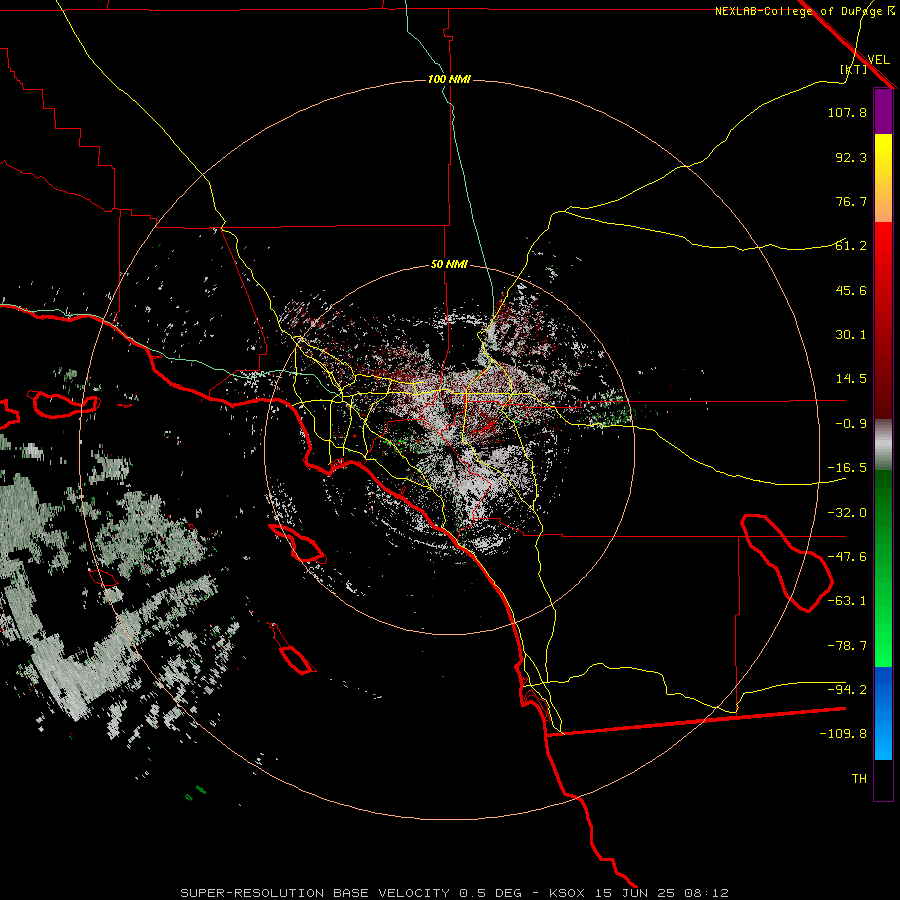Select the 45.6 velocity scale value
The height and width of the screenshot is (900, 900).
point(851,290)
